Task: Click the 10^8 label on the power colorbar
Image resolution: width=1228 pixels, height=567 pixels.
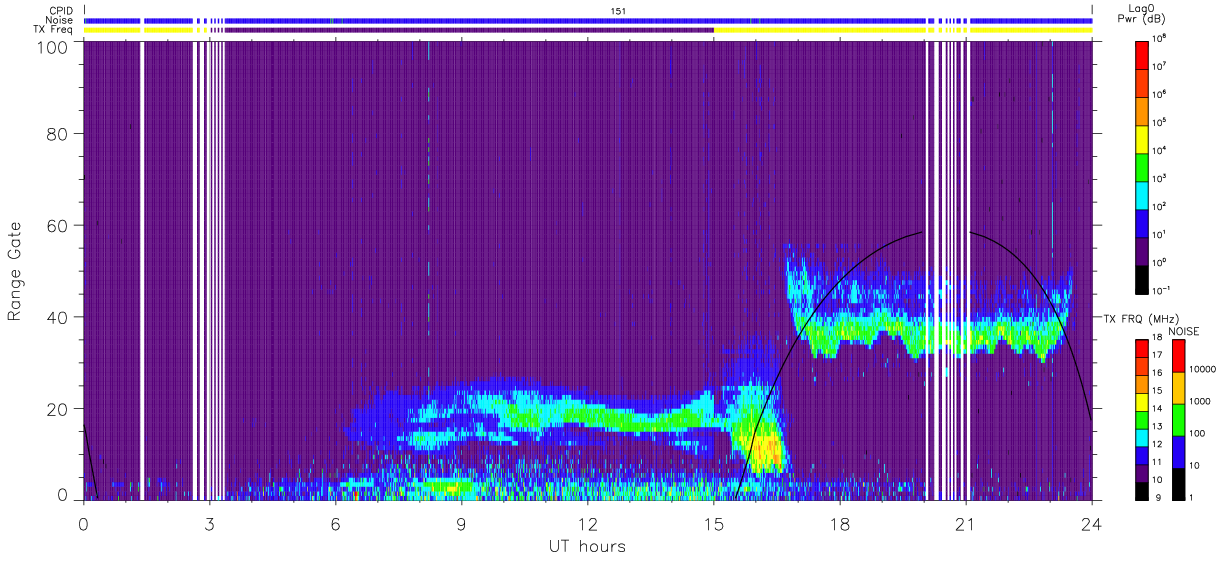Action: pos(1159,38)
